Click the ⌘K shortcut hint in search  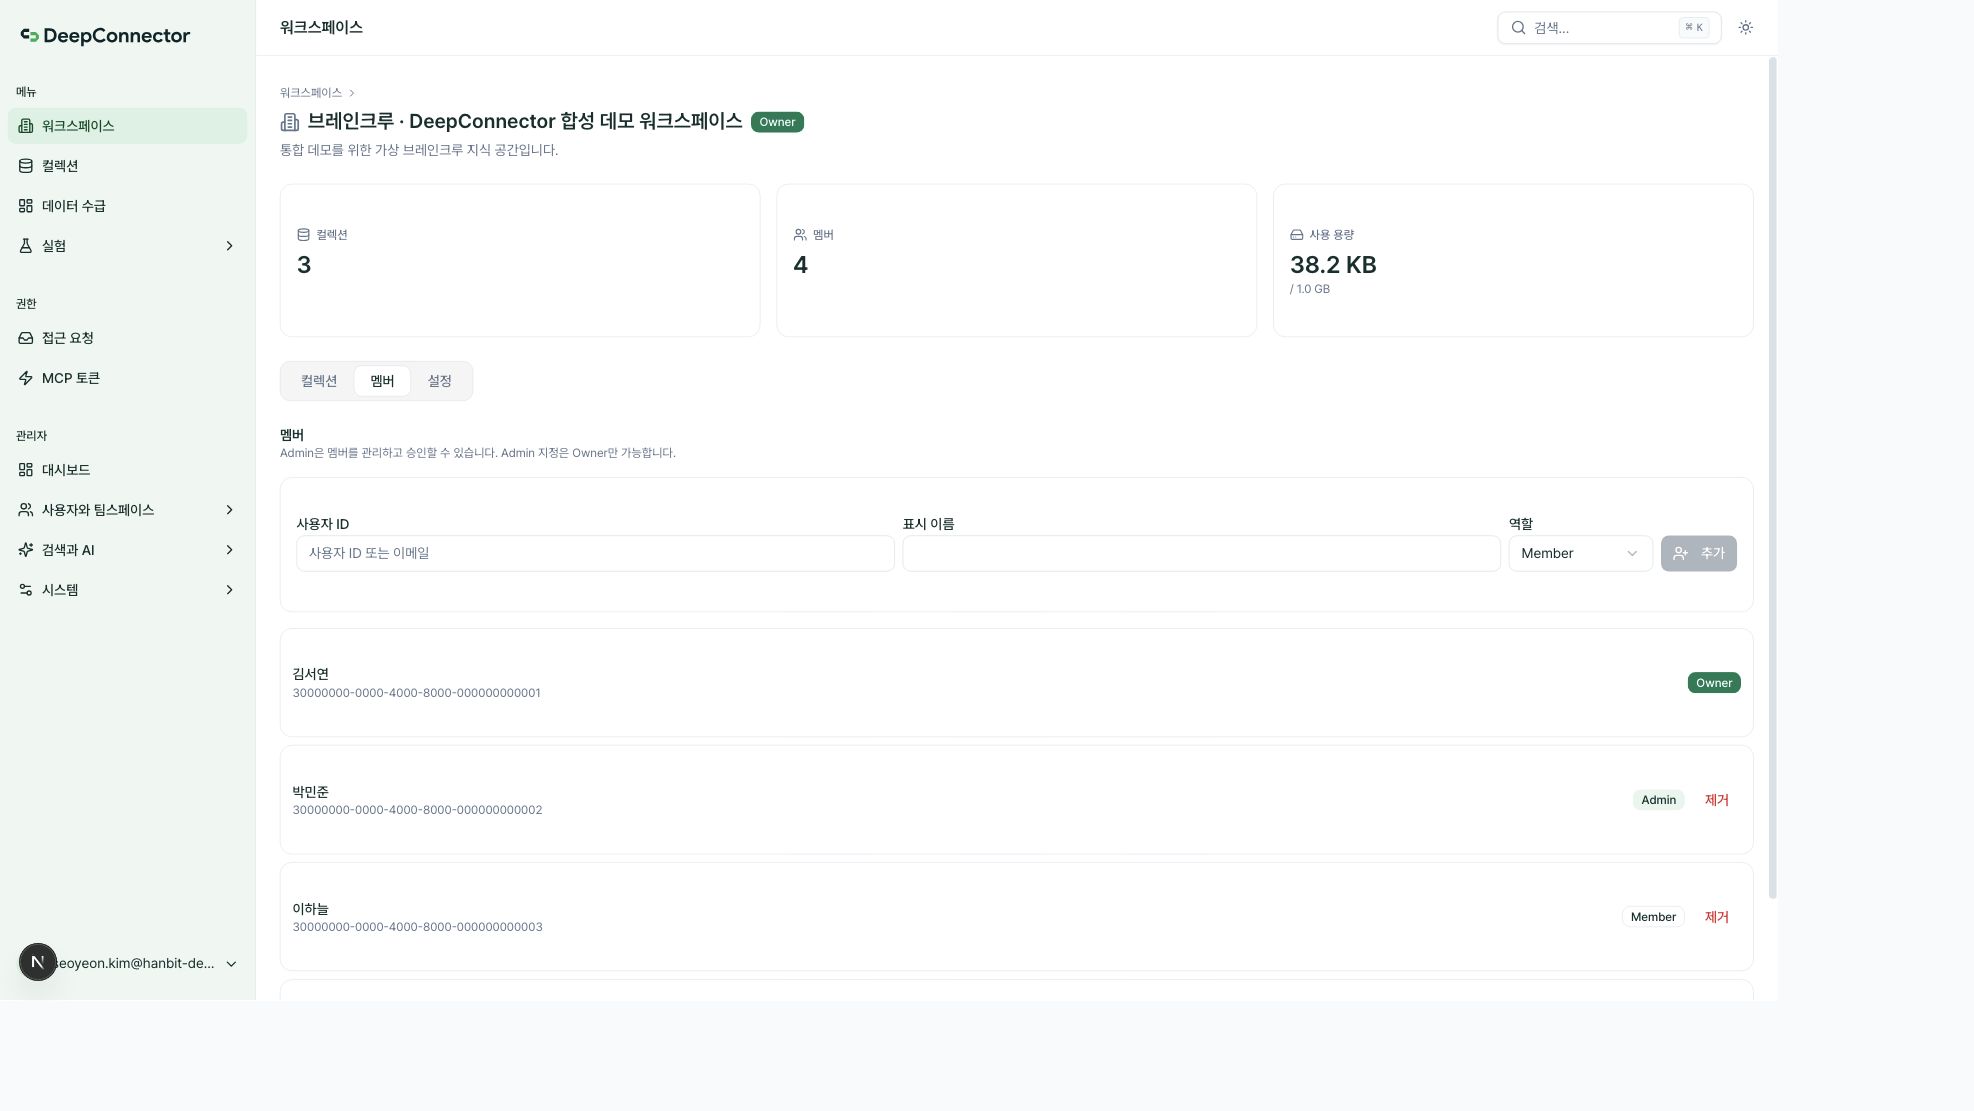point(1694,28)
